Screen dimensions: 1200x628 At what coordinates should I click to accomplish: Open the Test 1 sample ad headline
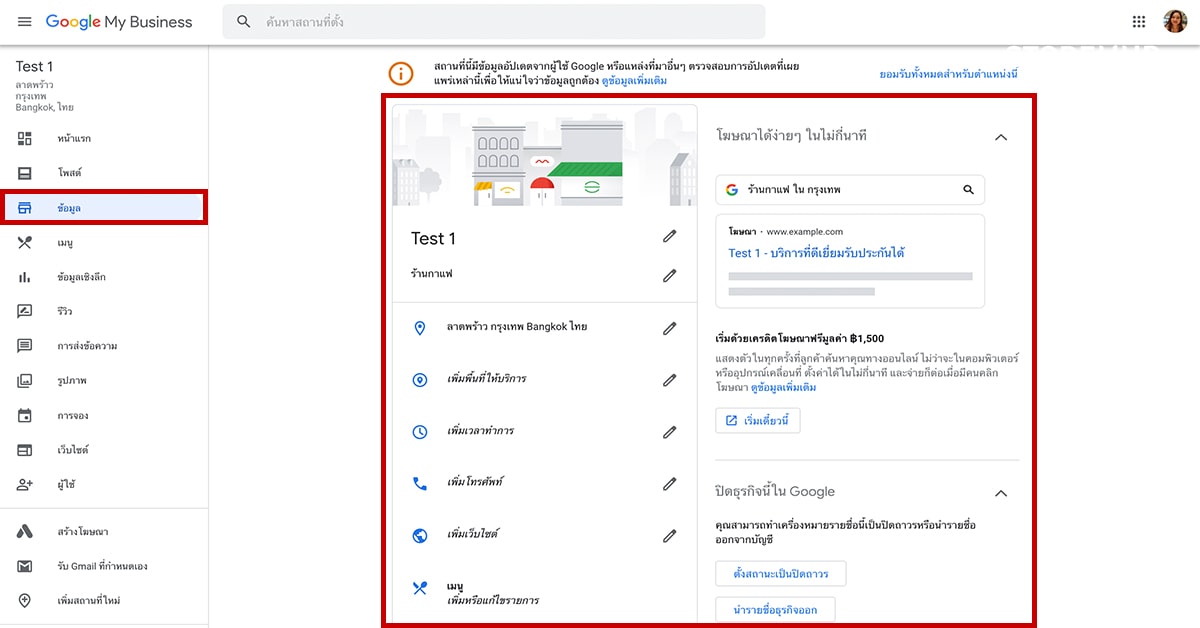coord(816,253)
